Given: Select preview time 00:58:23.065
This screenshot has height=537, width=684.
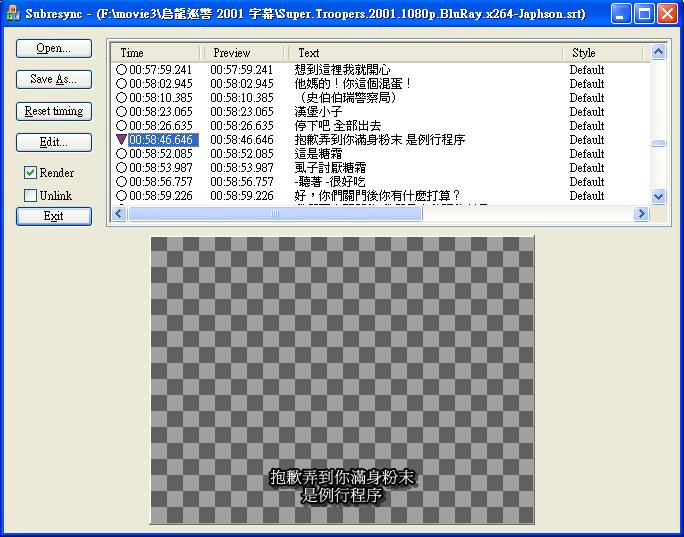Looking at the screenshot, I should 242,111.
